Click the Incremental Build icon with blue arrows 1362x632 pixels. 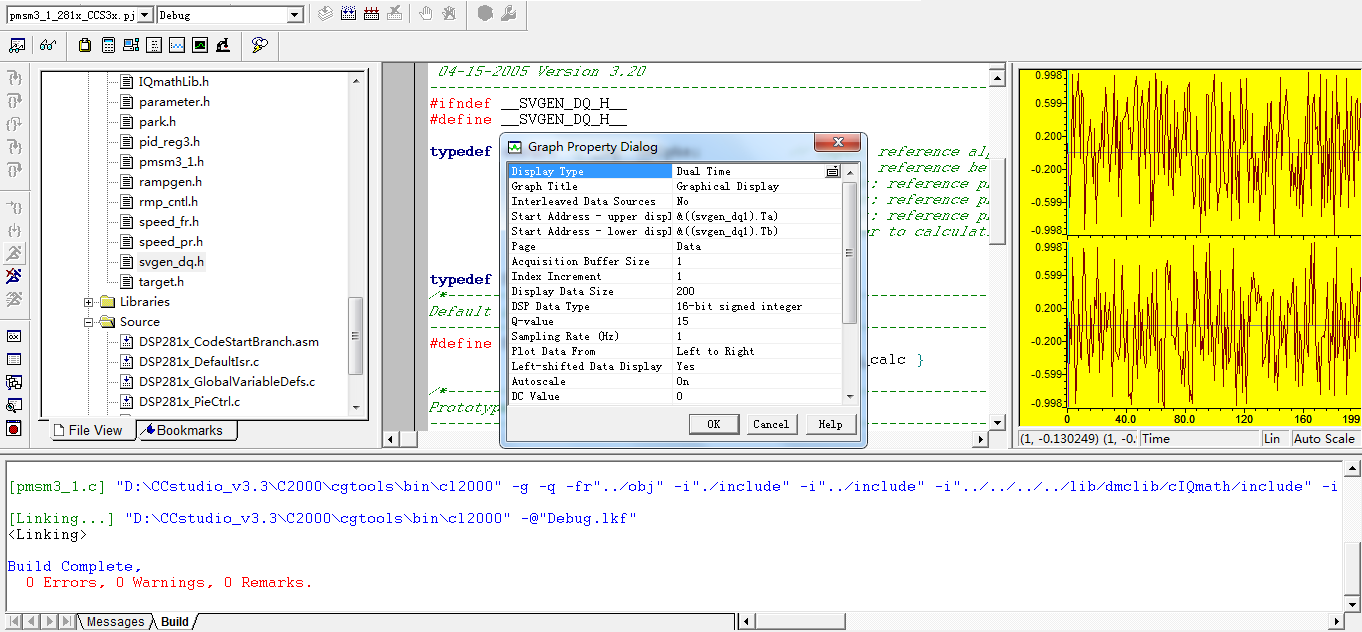point(348,14)
